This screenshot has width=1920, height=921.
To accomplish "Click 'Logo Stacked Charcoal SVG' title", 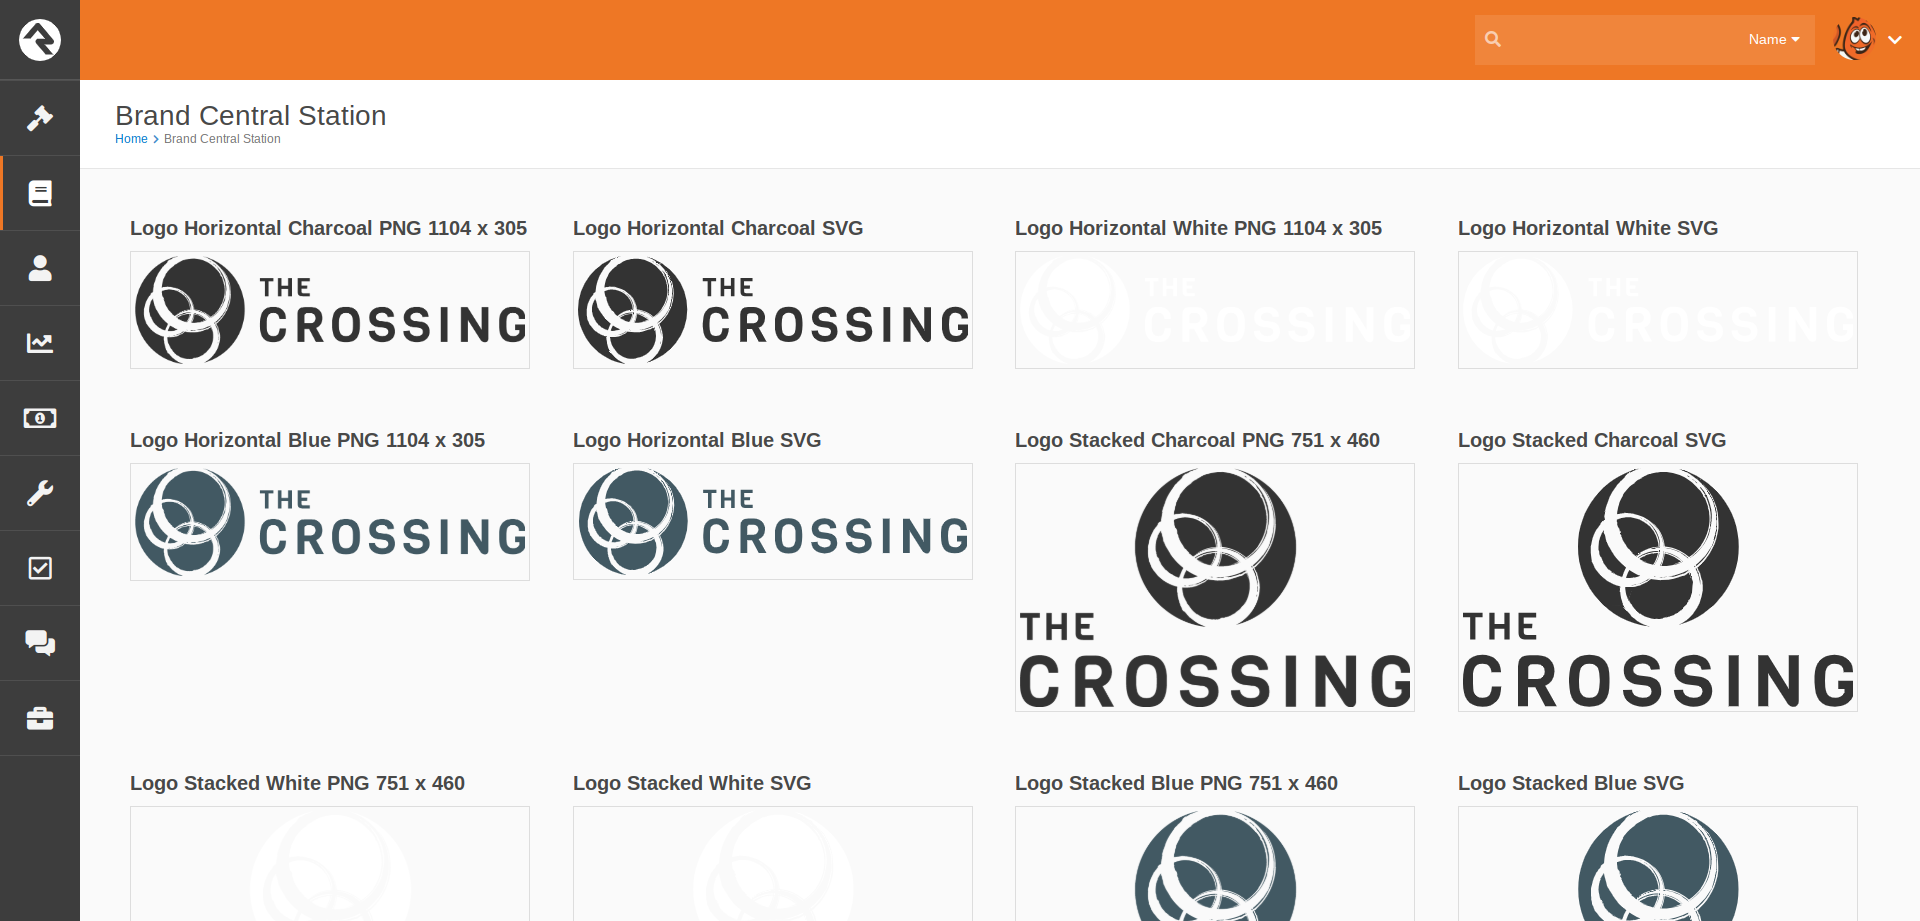I will 1592,440.
